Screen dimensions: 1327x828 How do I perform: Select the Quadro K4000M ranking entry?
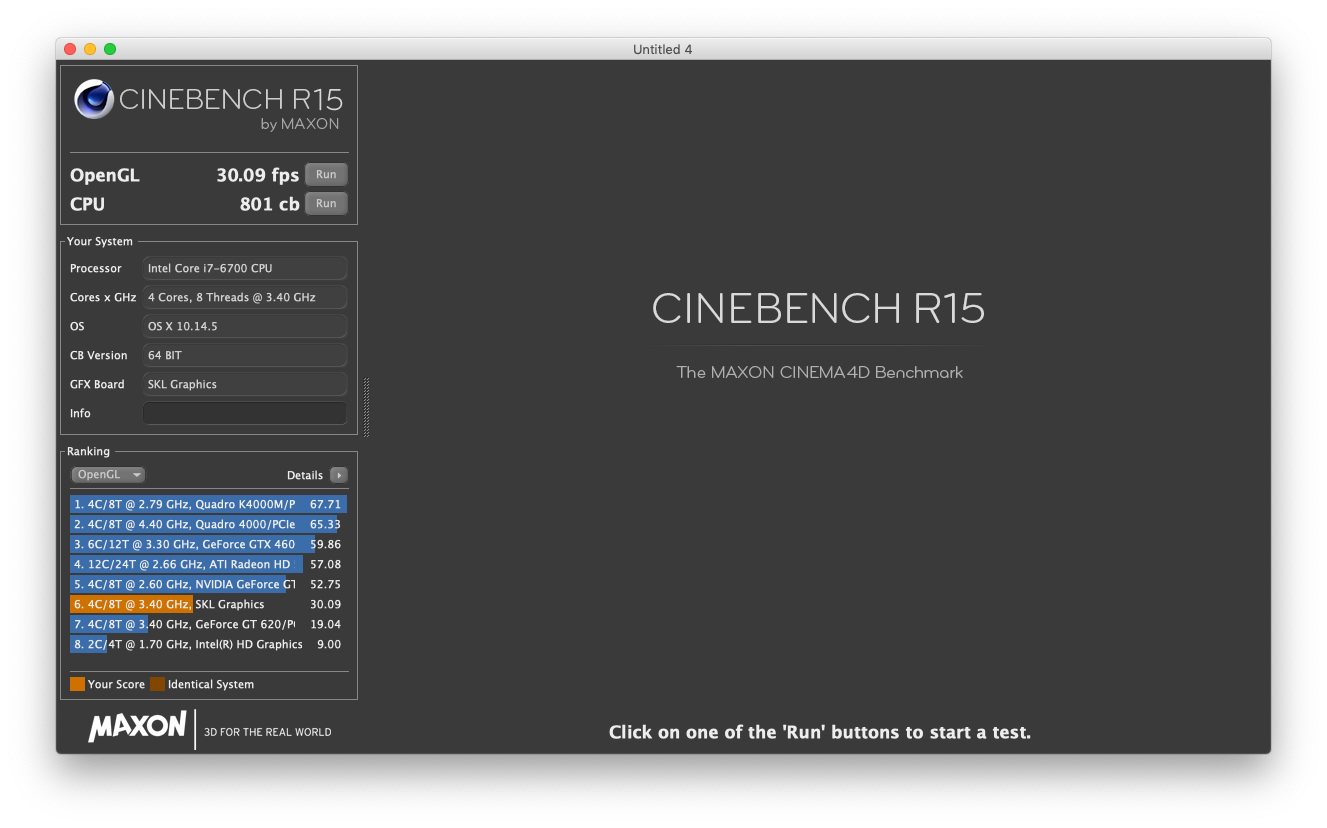point(208,504)
